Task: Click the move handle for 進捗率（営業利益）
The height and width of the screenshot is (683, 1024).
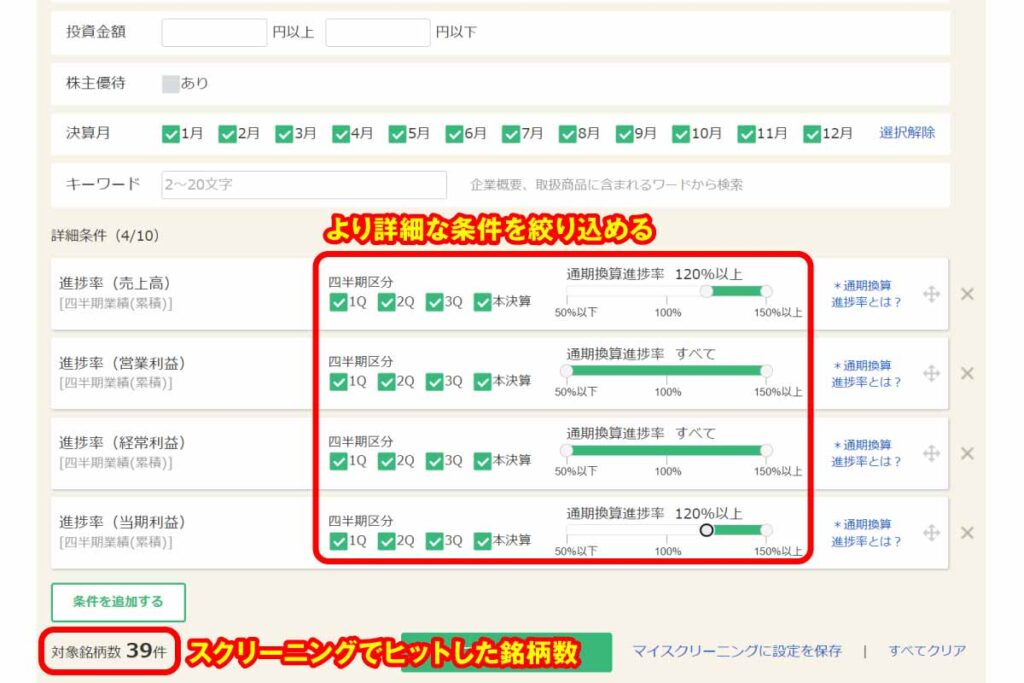Action: point(931,373)
